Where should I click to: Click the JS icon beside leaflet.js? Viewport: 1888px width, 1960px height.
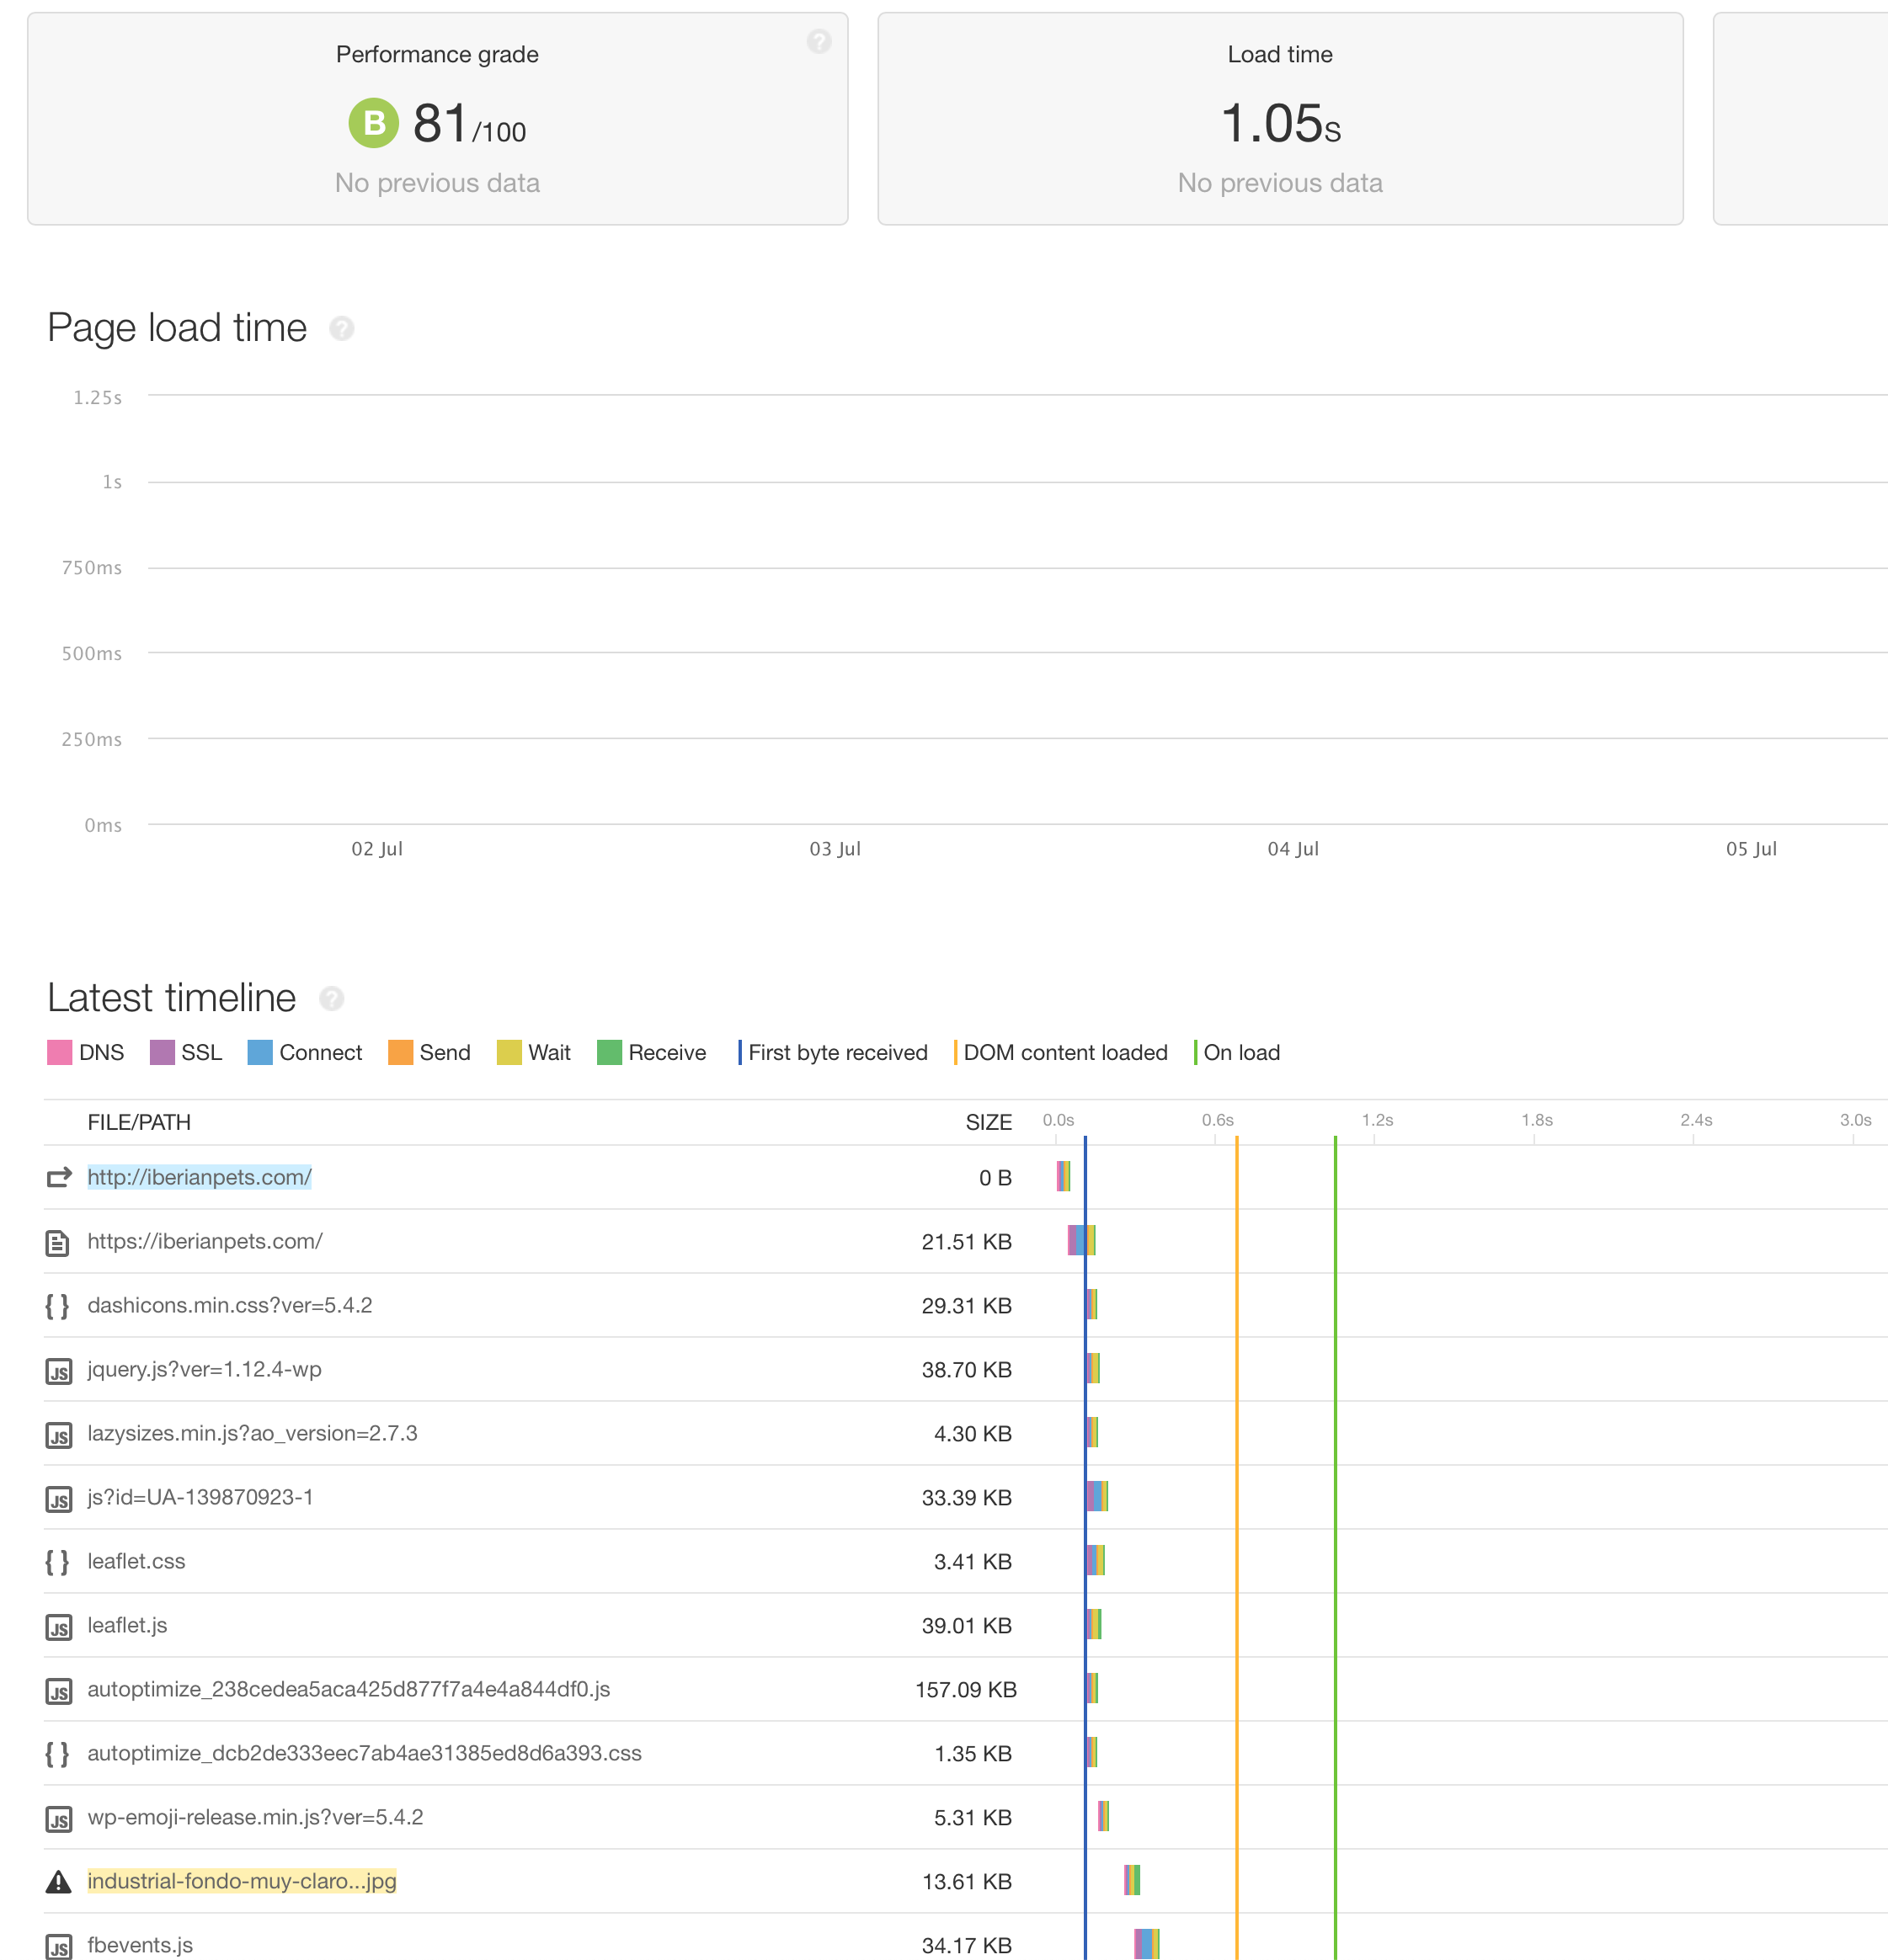59,1627
